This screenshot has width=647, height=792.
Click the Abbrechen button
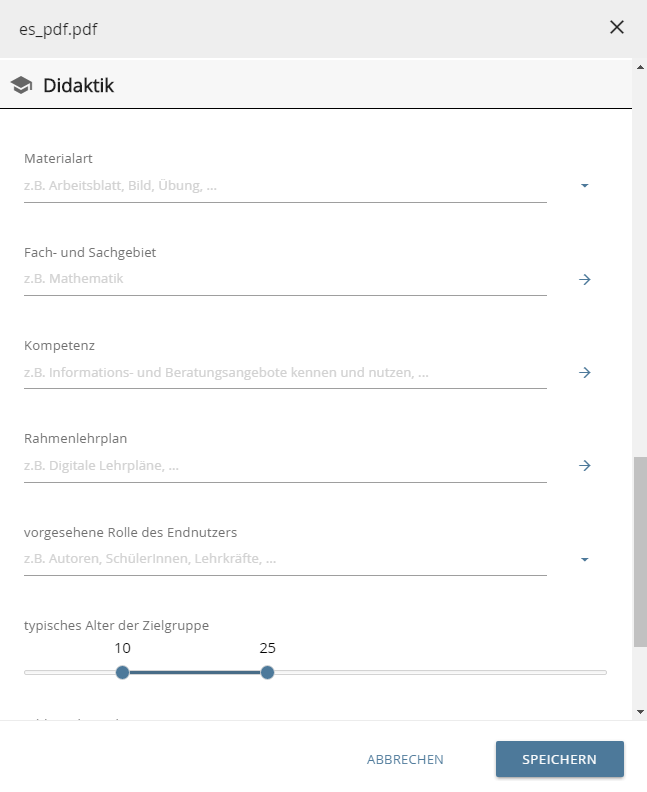coord(405,759)
